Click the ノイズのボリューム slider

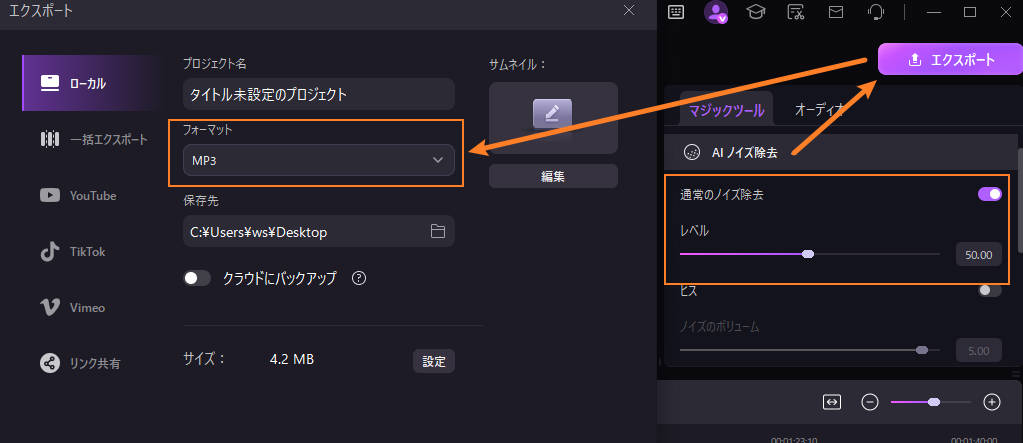point(809,350)
